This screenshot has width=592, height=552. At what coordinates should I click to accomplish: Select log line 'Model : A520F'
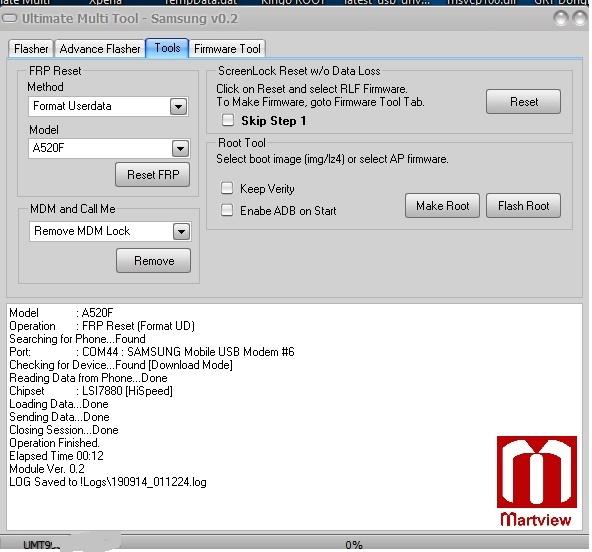point(61,313)
